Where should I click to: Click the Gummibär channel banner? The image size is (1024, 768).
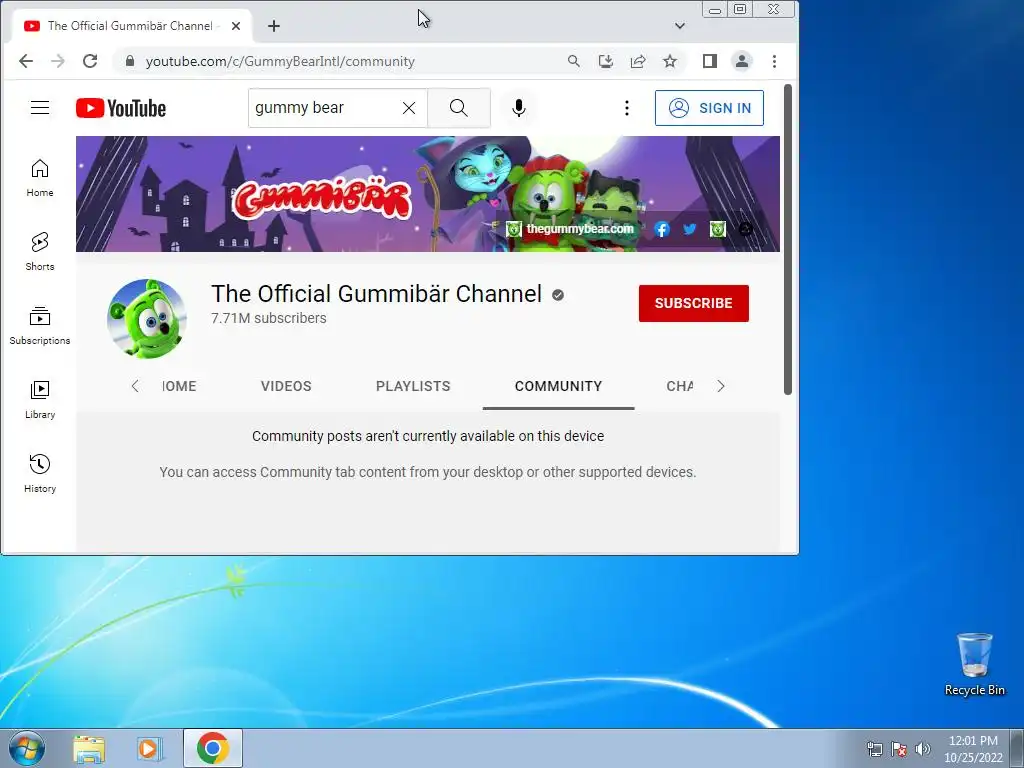coord(428,194)
